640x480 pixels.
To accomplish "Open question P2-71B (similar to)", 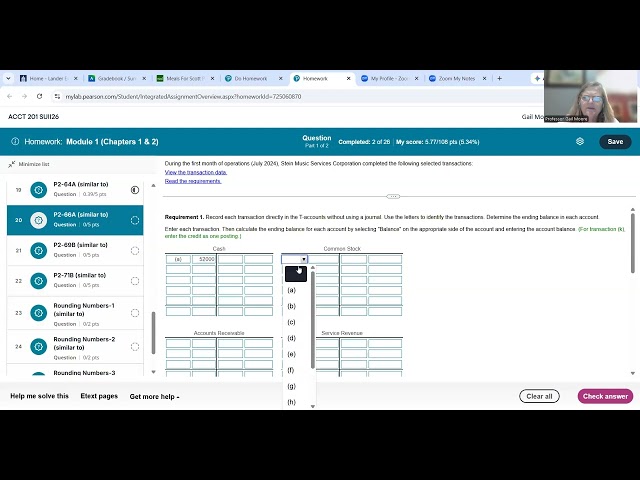I will click(x=75, y=281).
